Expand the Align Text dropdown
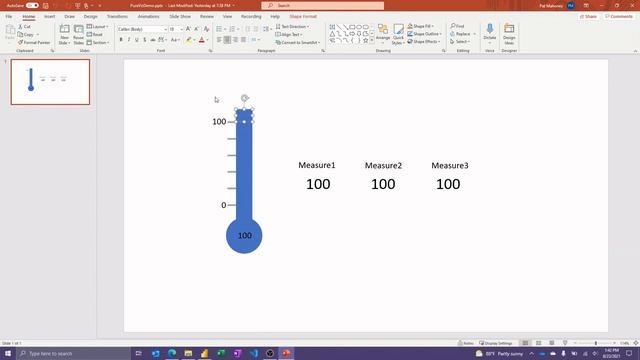 [289, 35]
